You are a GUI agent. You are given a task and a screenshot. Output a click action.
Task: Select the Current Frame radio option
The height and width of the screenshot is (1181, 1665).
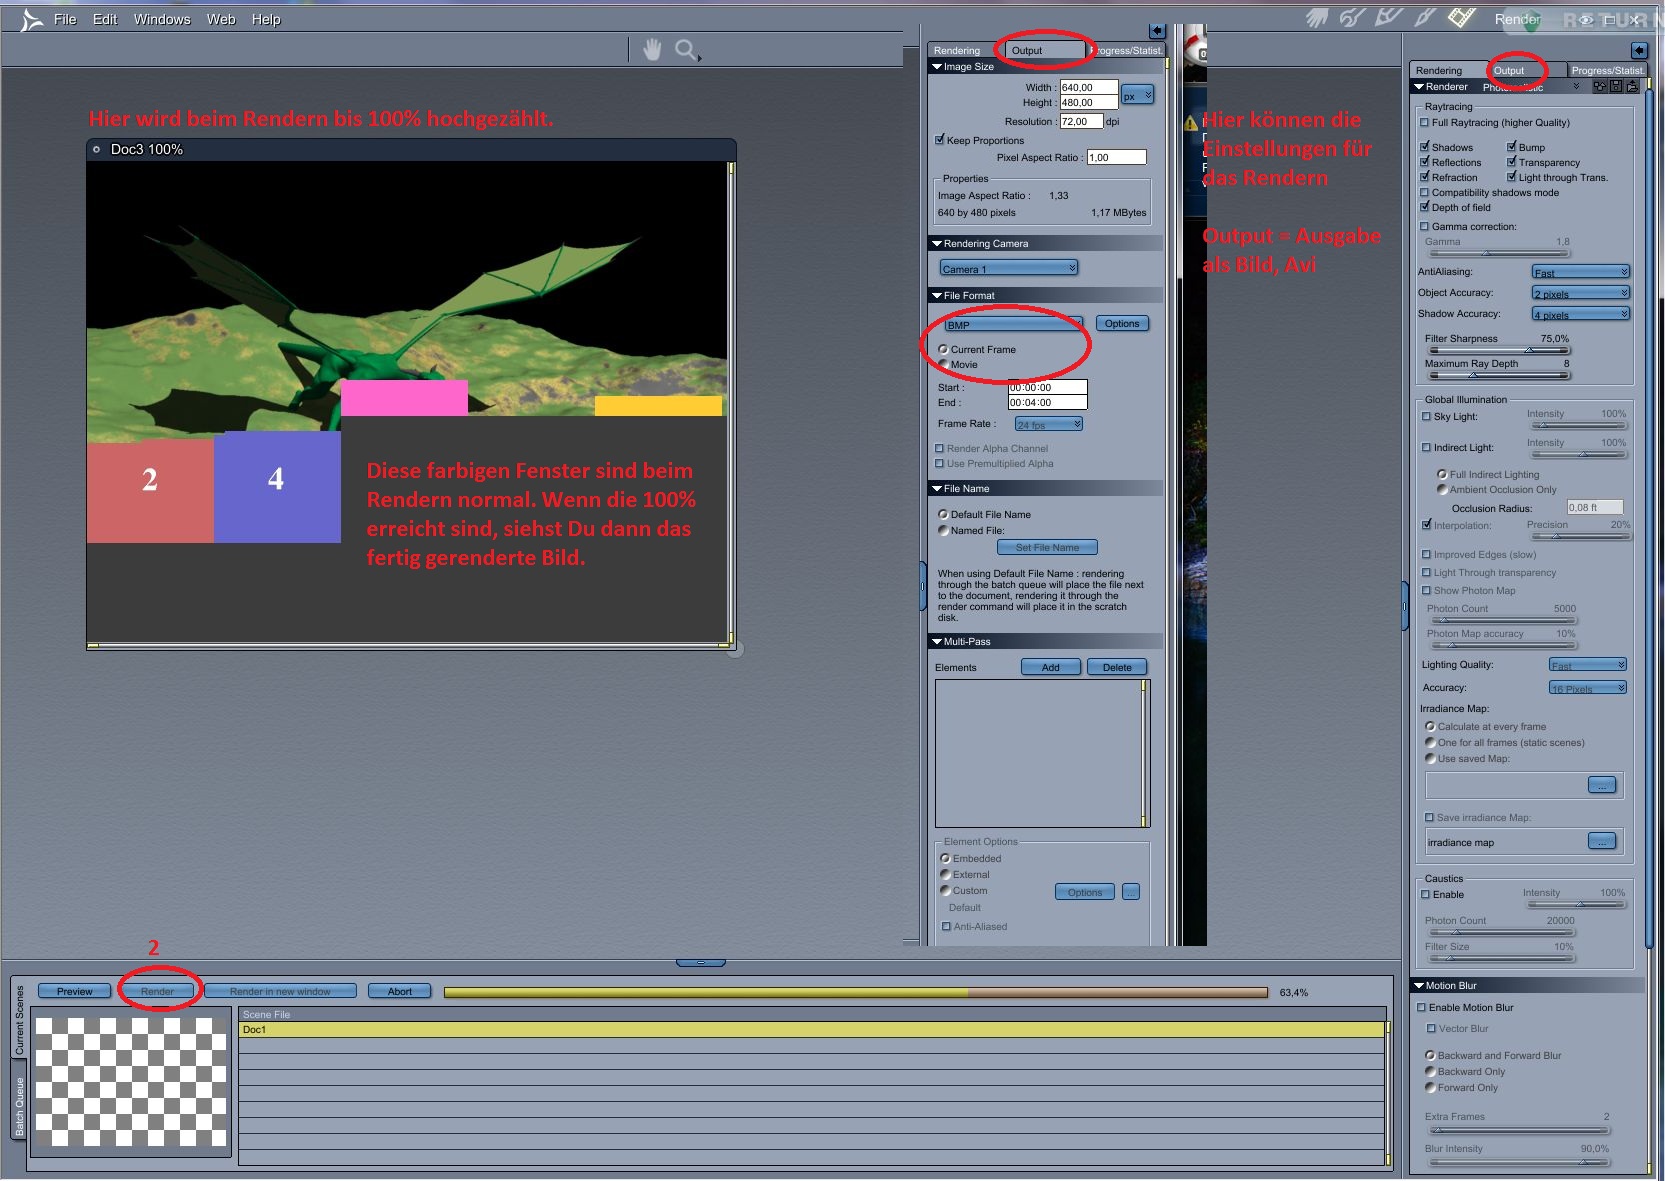943,349
